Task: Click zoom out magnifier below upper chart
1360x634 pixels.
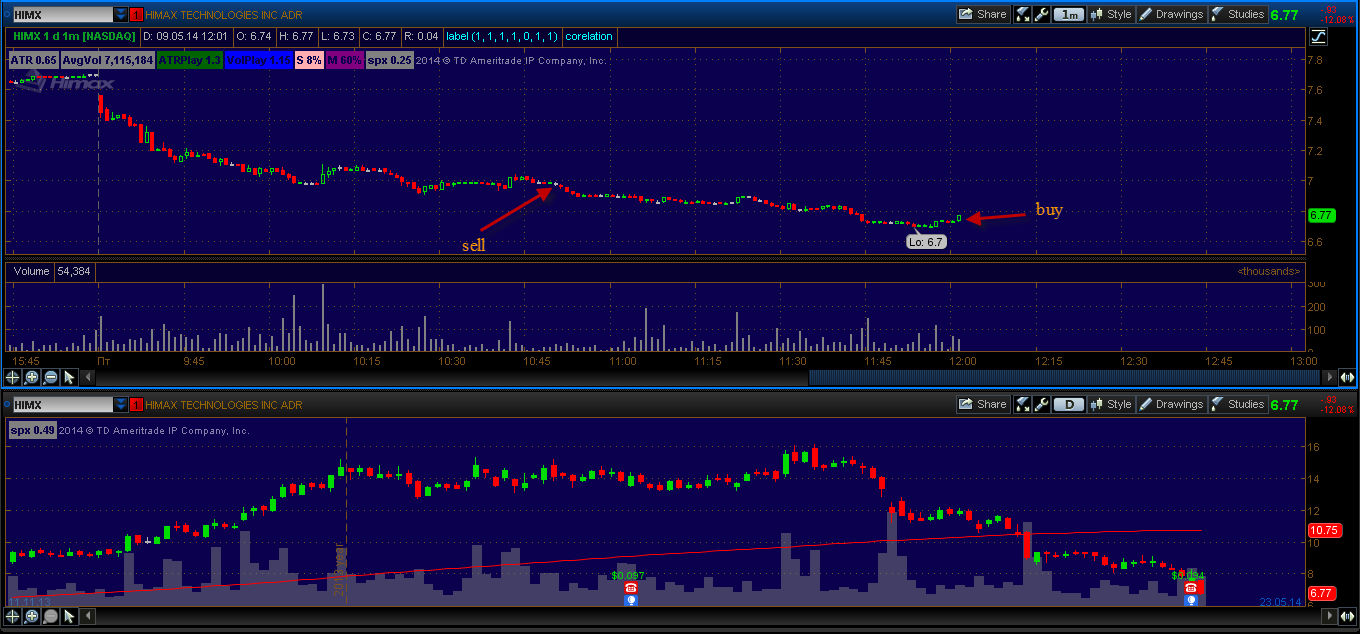Action: click(x=50, y=377)
